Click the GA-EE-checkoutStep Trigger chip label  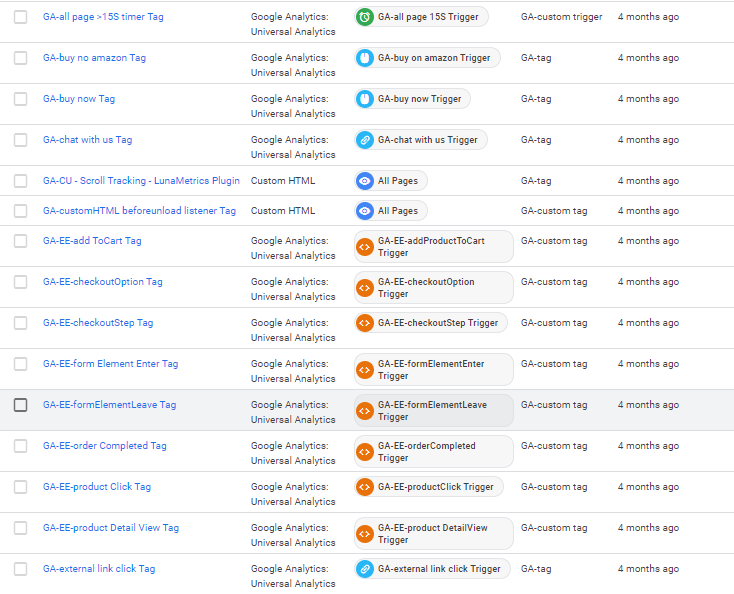tap(438, 323)
